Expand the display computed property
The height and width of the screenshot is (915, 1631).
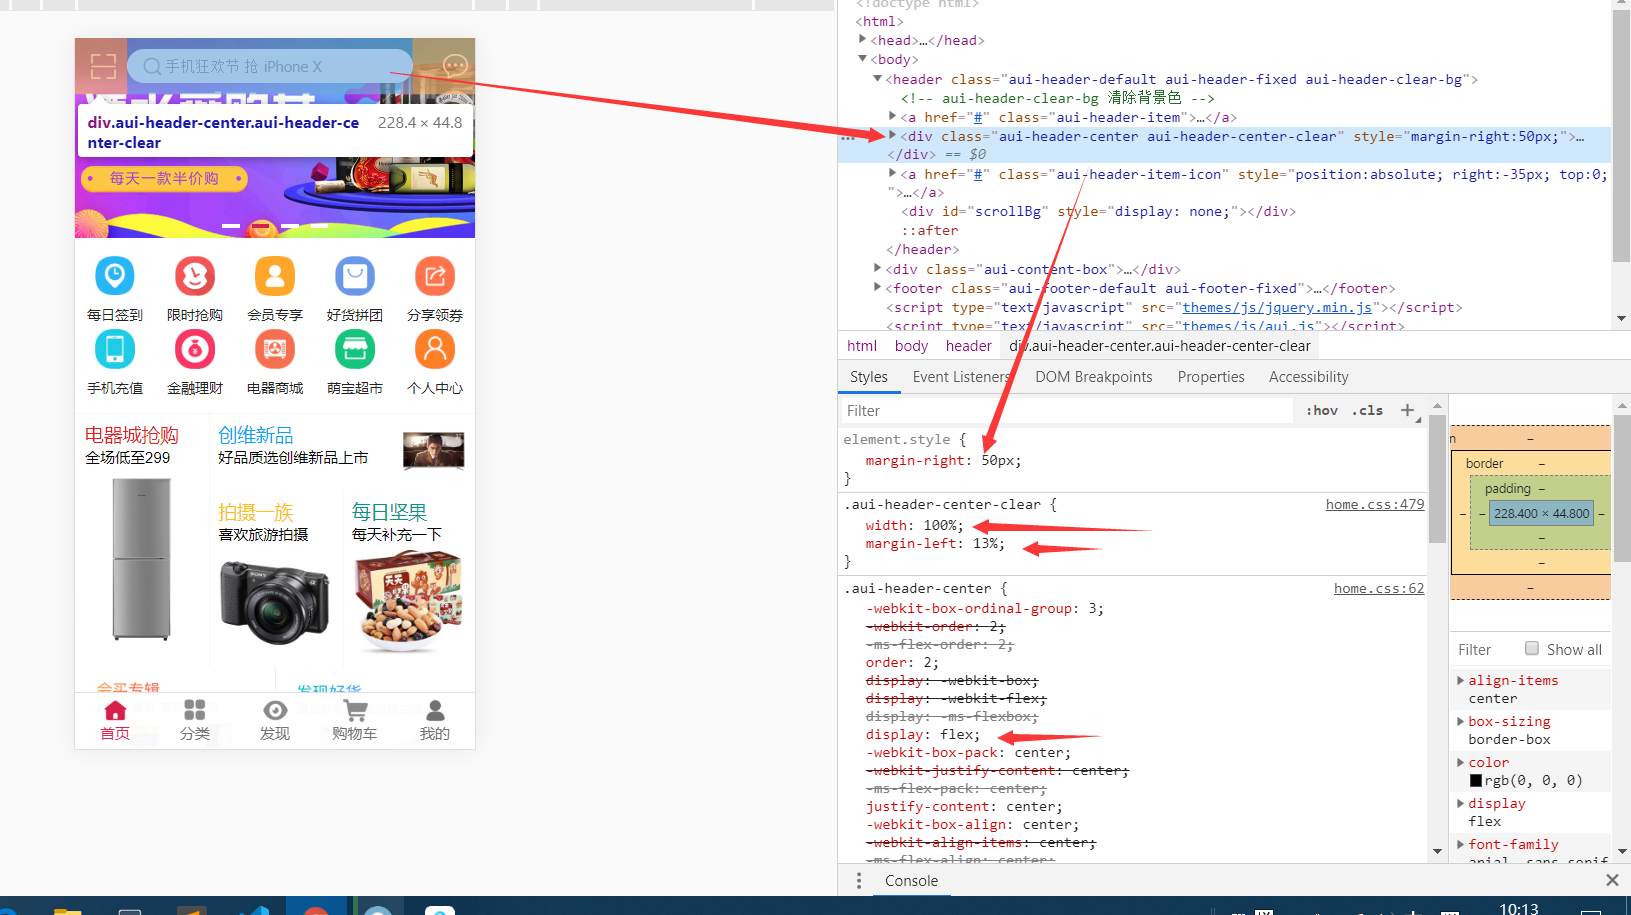pos(1460,803)
